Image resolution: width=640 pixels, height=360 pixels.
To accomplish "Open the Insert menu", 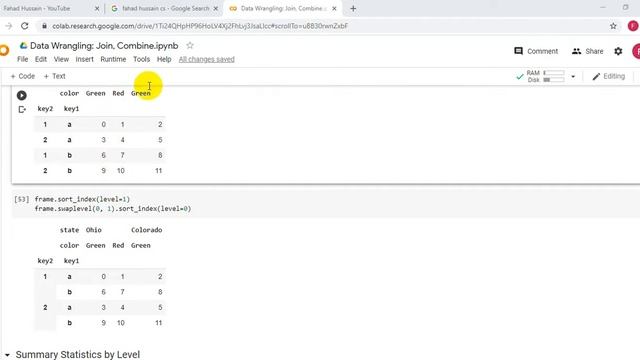I will tap(84, 59).
